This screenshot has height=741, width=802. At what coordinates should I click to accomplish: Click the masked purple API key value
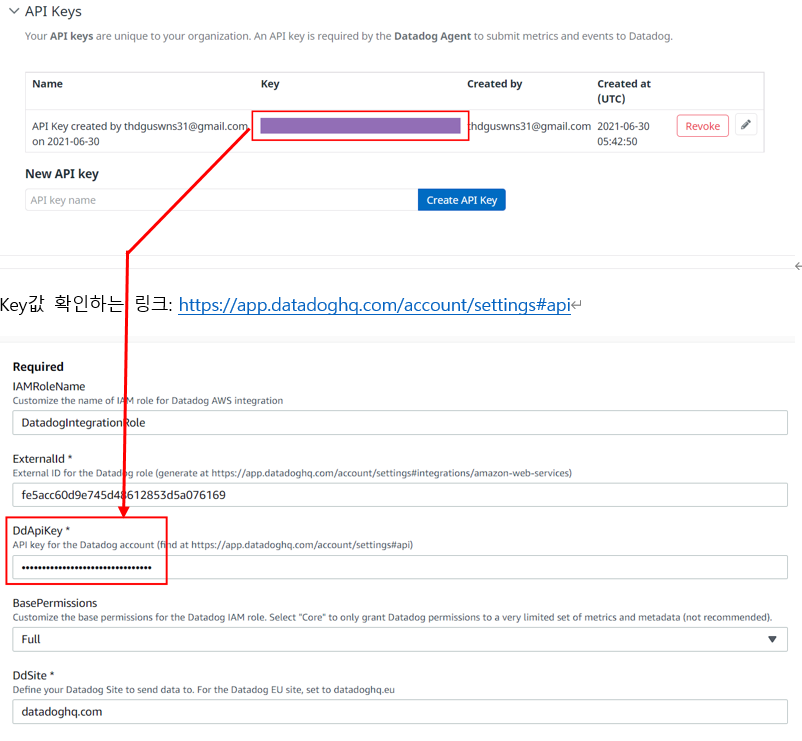(360, 126)
